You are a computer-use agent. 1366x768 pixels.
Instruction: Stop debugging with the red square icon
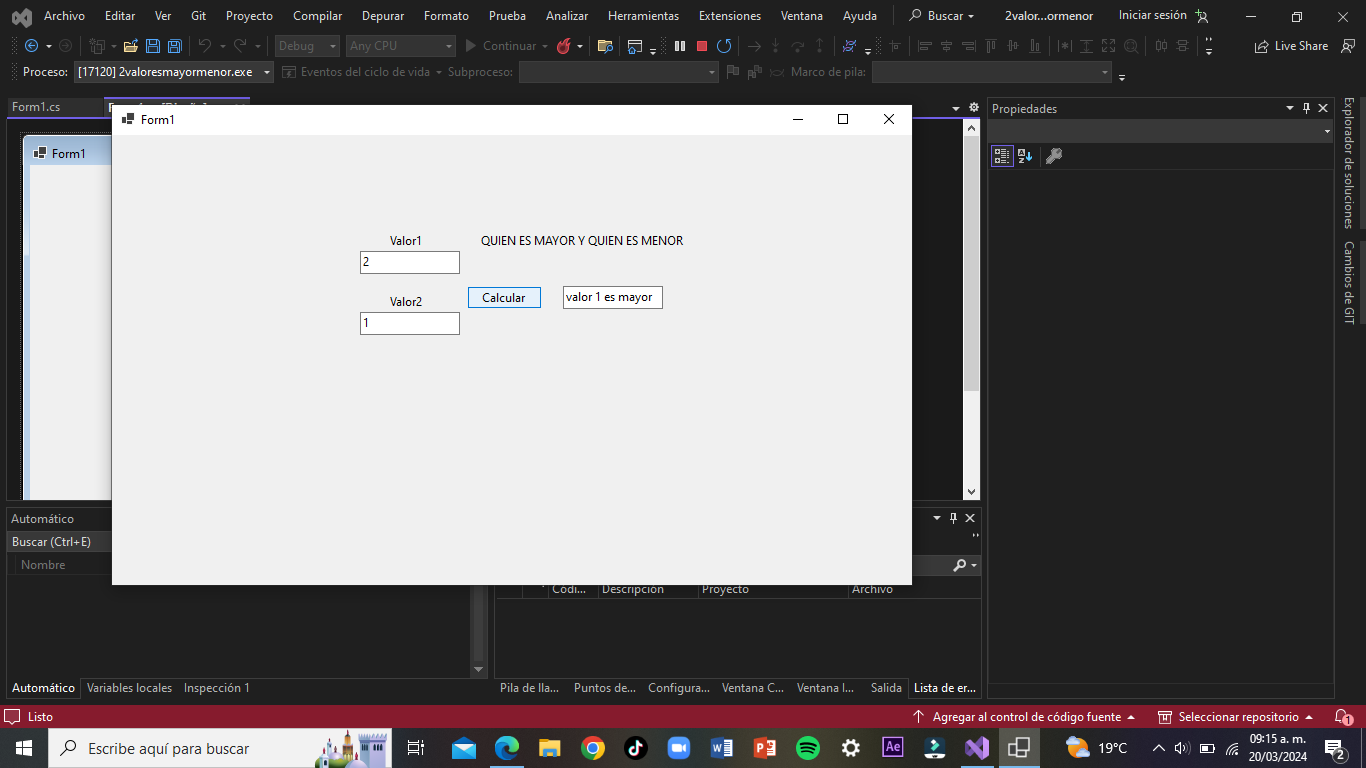click(702, 46)
